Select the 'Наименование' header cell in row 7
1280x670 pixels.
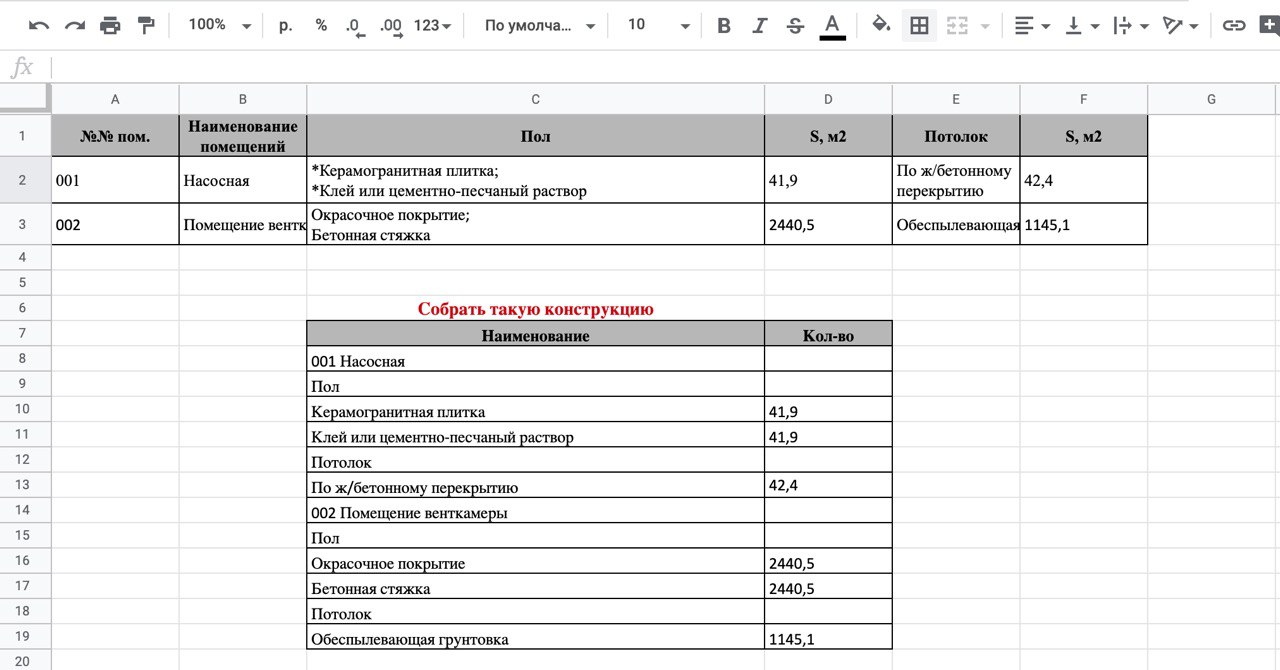[x=536, y=334]
